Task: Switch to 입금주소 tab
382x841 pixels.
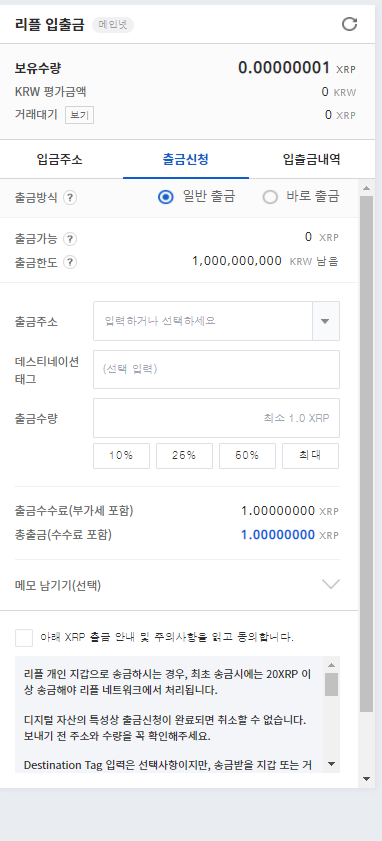Action: (x=60, y=159)
